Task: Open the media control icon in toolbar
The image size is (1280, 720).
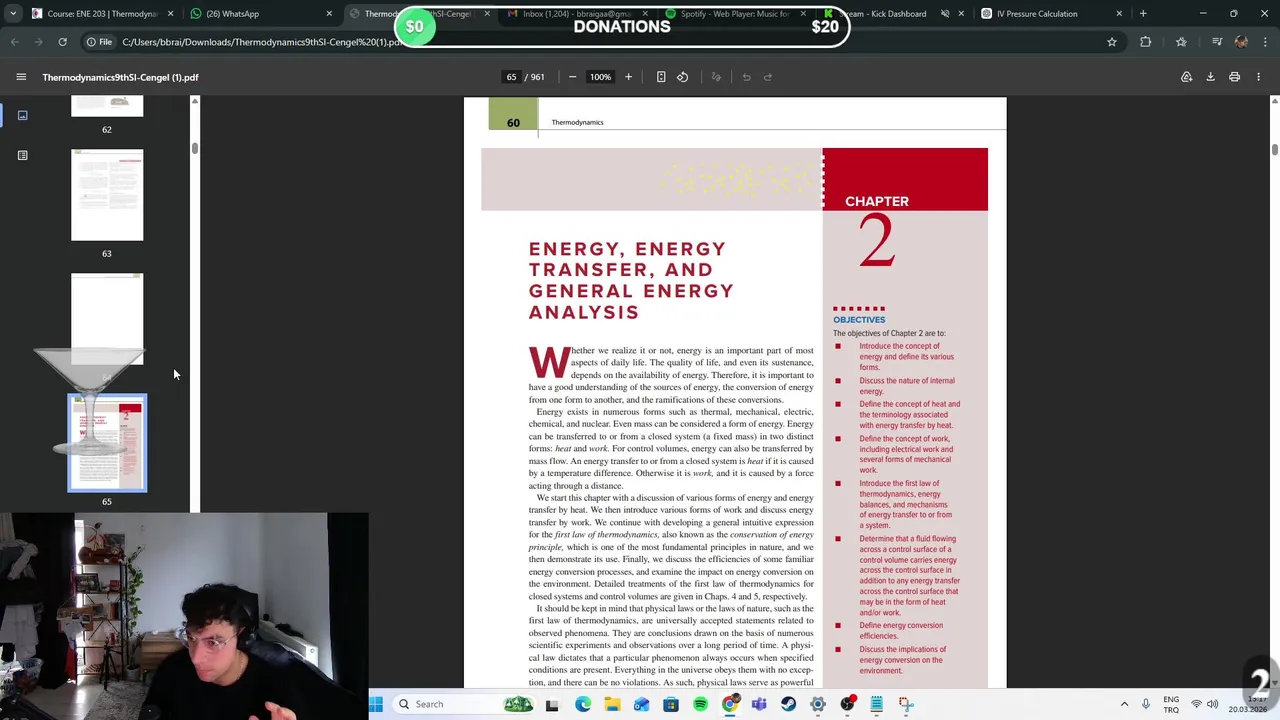Action: tap(1217, 42)
